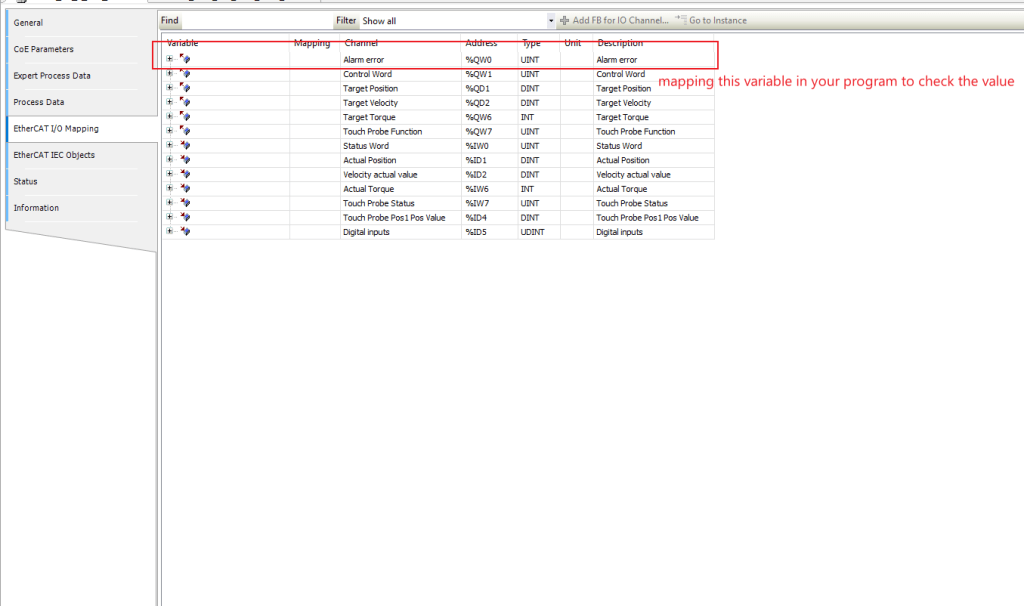The image size is (1024, 606).
Task: Click the Status Word input variable icon
Action: (x=186, y=146)
